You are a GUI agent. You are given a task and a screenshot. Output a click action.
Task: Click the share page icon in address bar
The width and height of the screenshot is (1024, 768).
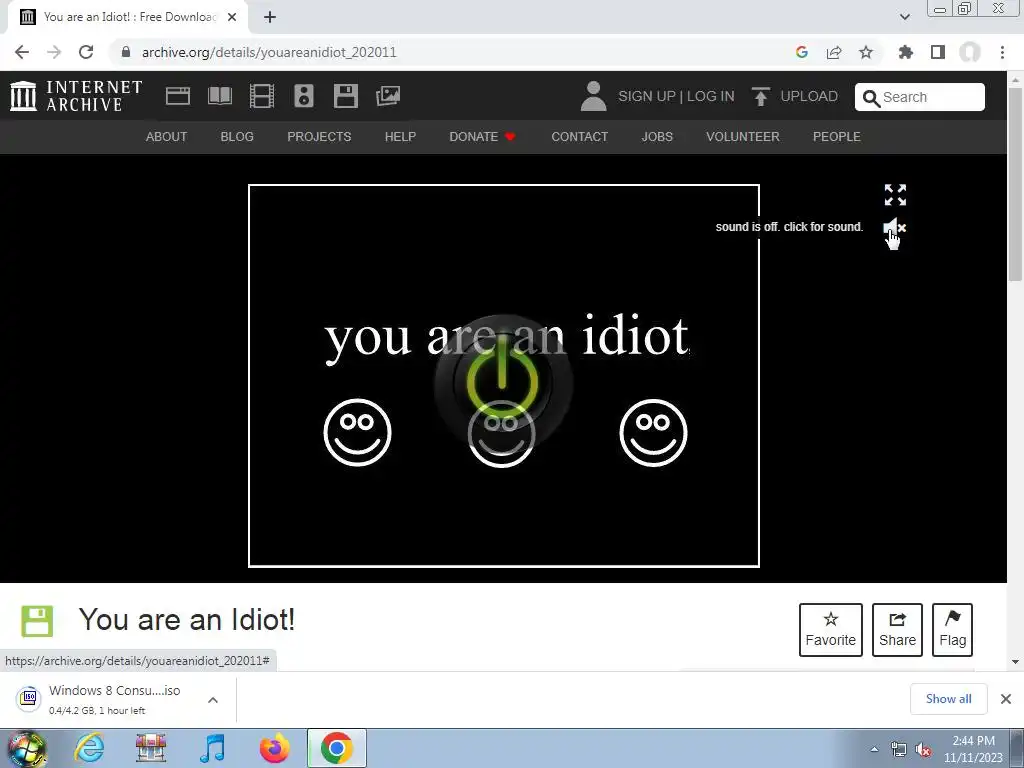point(834,52)
